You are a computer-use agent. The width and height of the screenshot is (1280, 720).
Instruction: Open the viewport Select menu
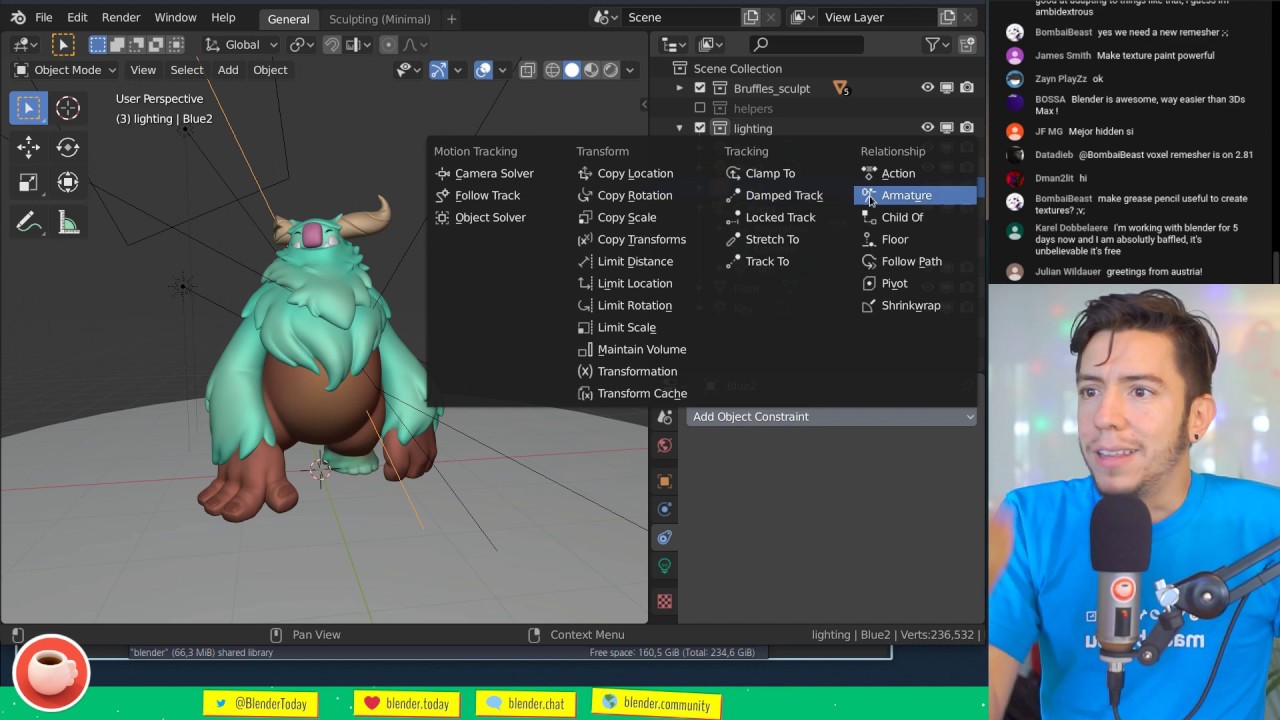coord(187,70)
